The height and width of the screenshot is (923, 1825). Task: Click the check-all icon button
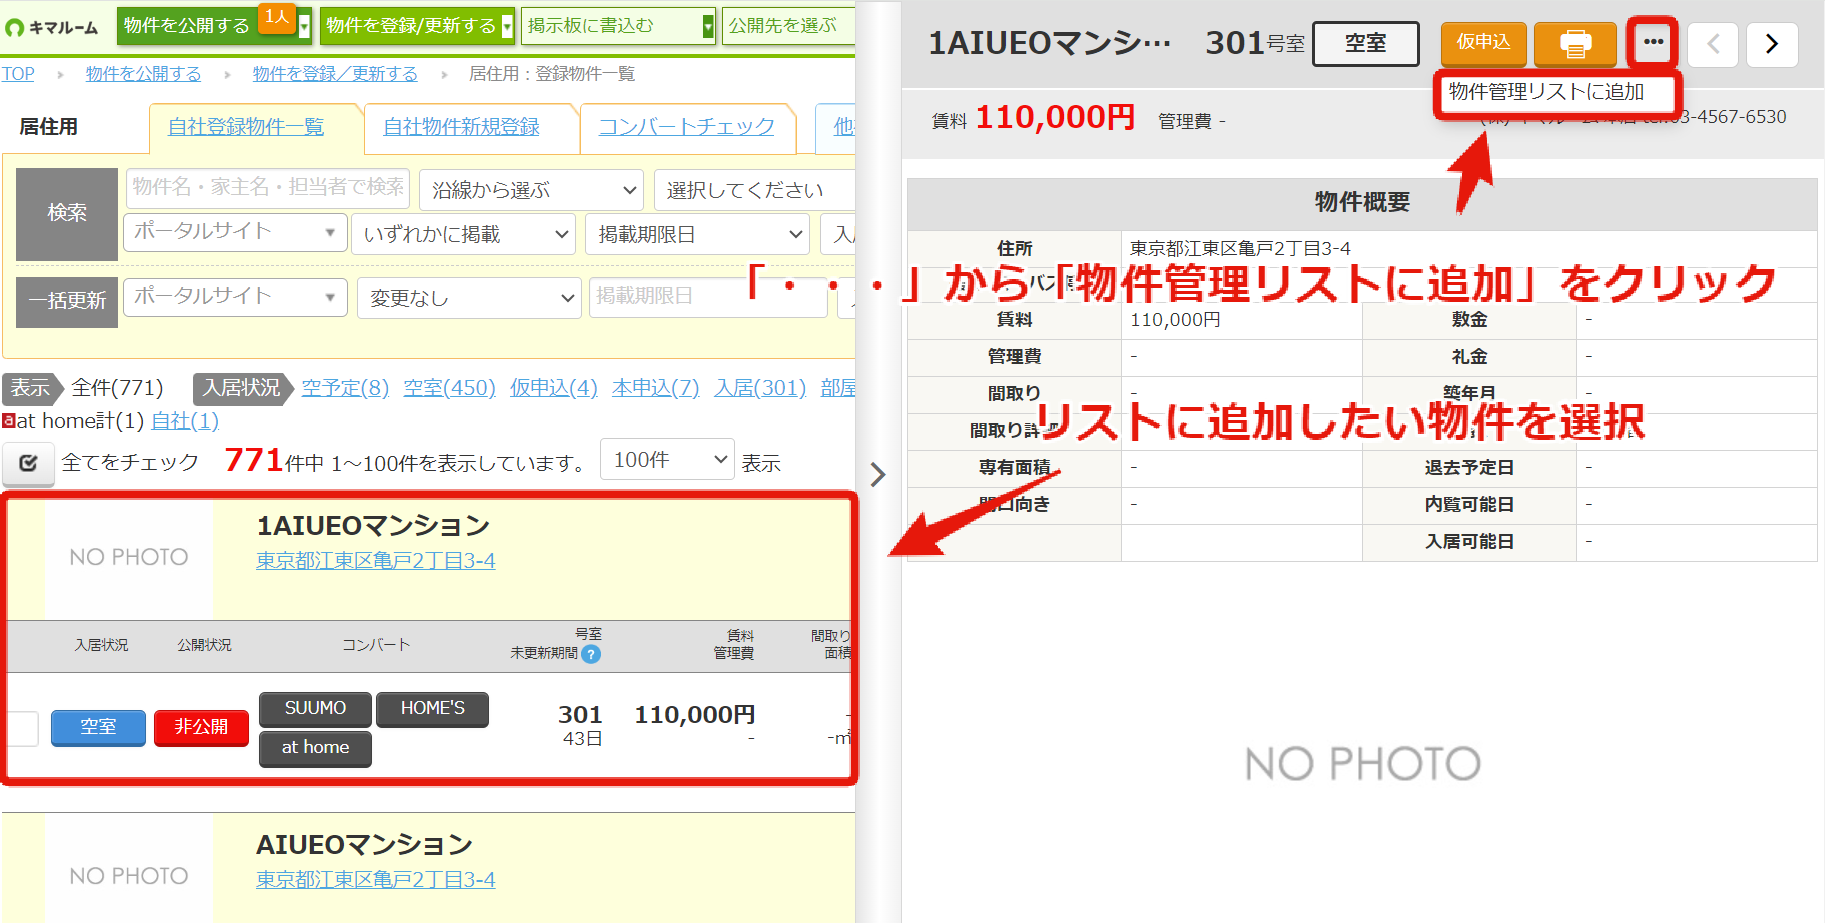pyautogui.click(x=28, y=463)
